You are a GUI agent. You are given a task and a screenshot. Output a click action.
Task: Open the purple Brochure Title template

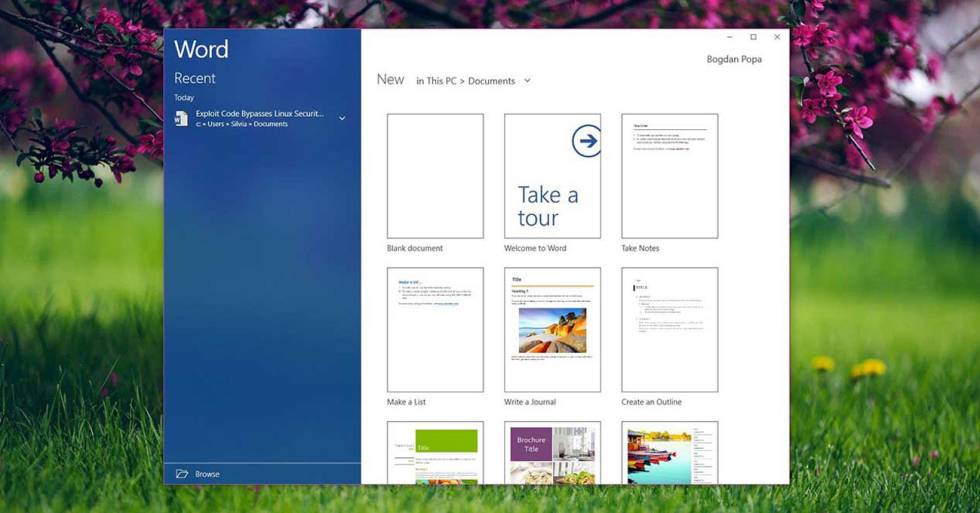click(552, 452)
